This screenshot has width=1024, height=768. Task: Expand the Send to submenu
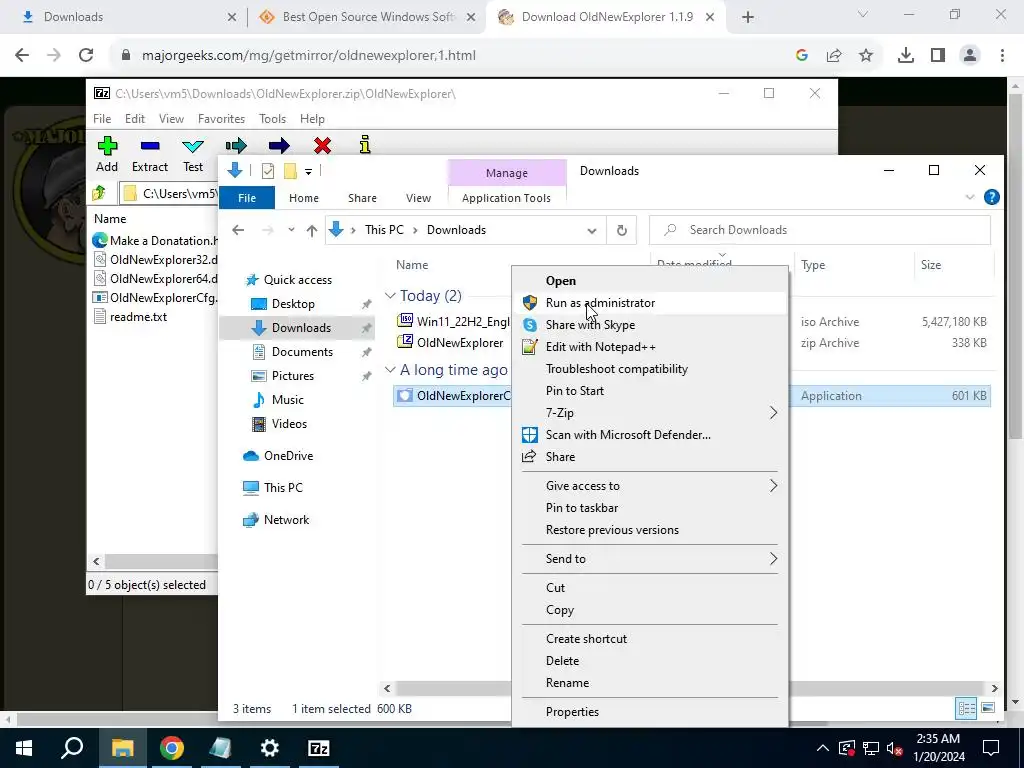click(x=773, y=559)
